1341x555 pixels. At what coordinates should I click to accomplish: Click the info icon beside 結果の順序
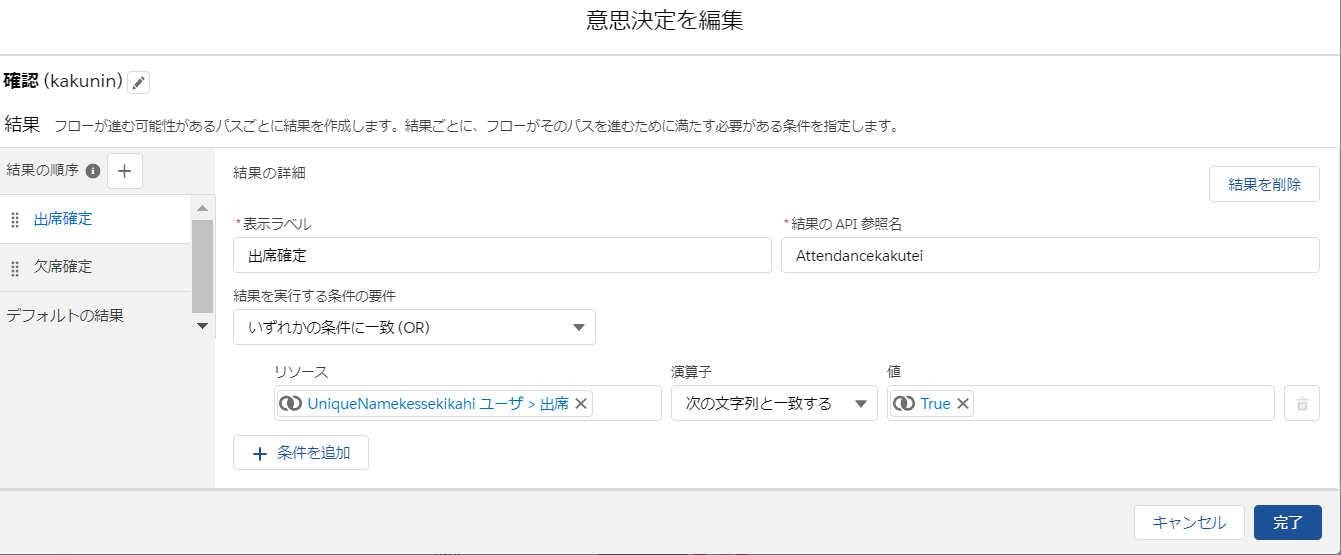[x=93, y=171]
